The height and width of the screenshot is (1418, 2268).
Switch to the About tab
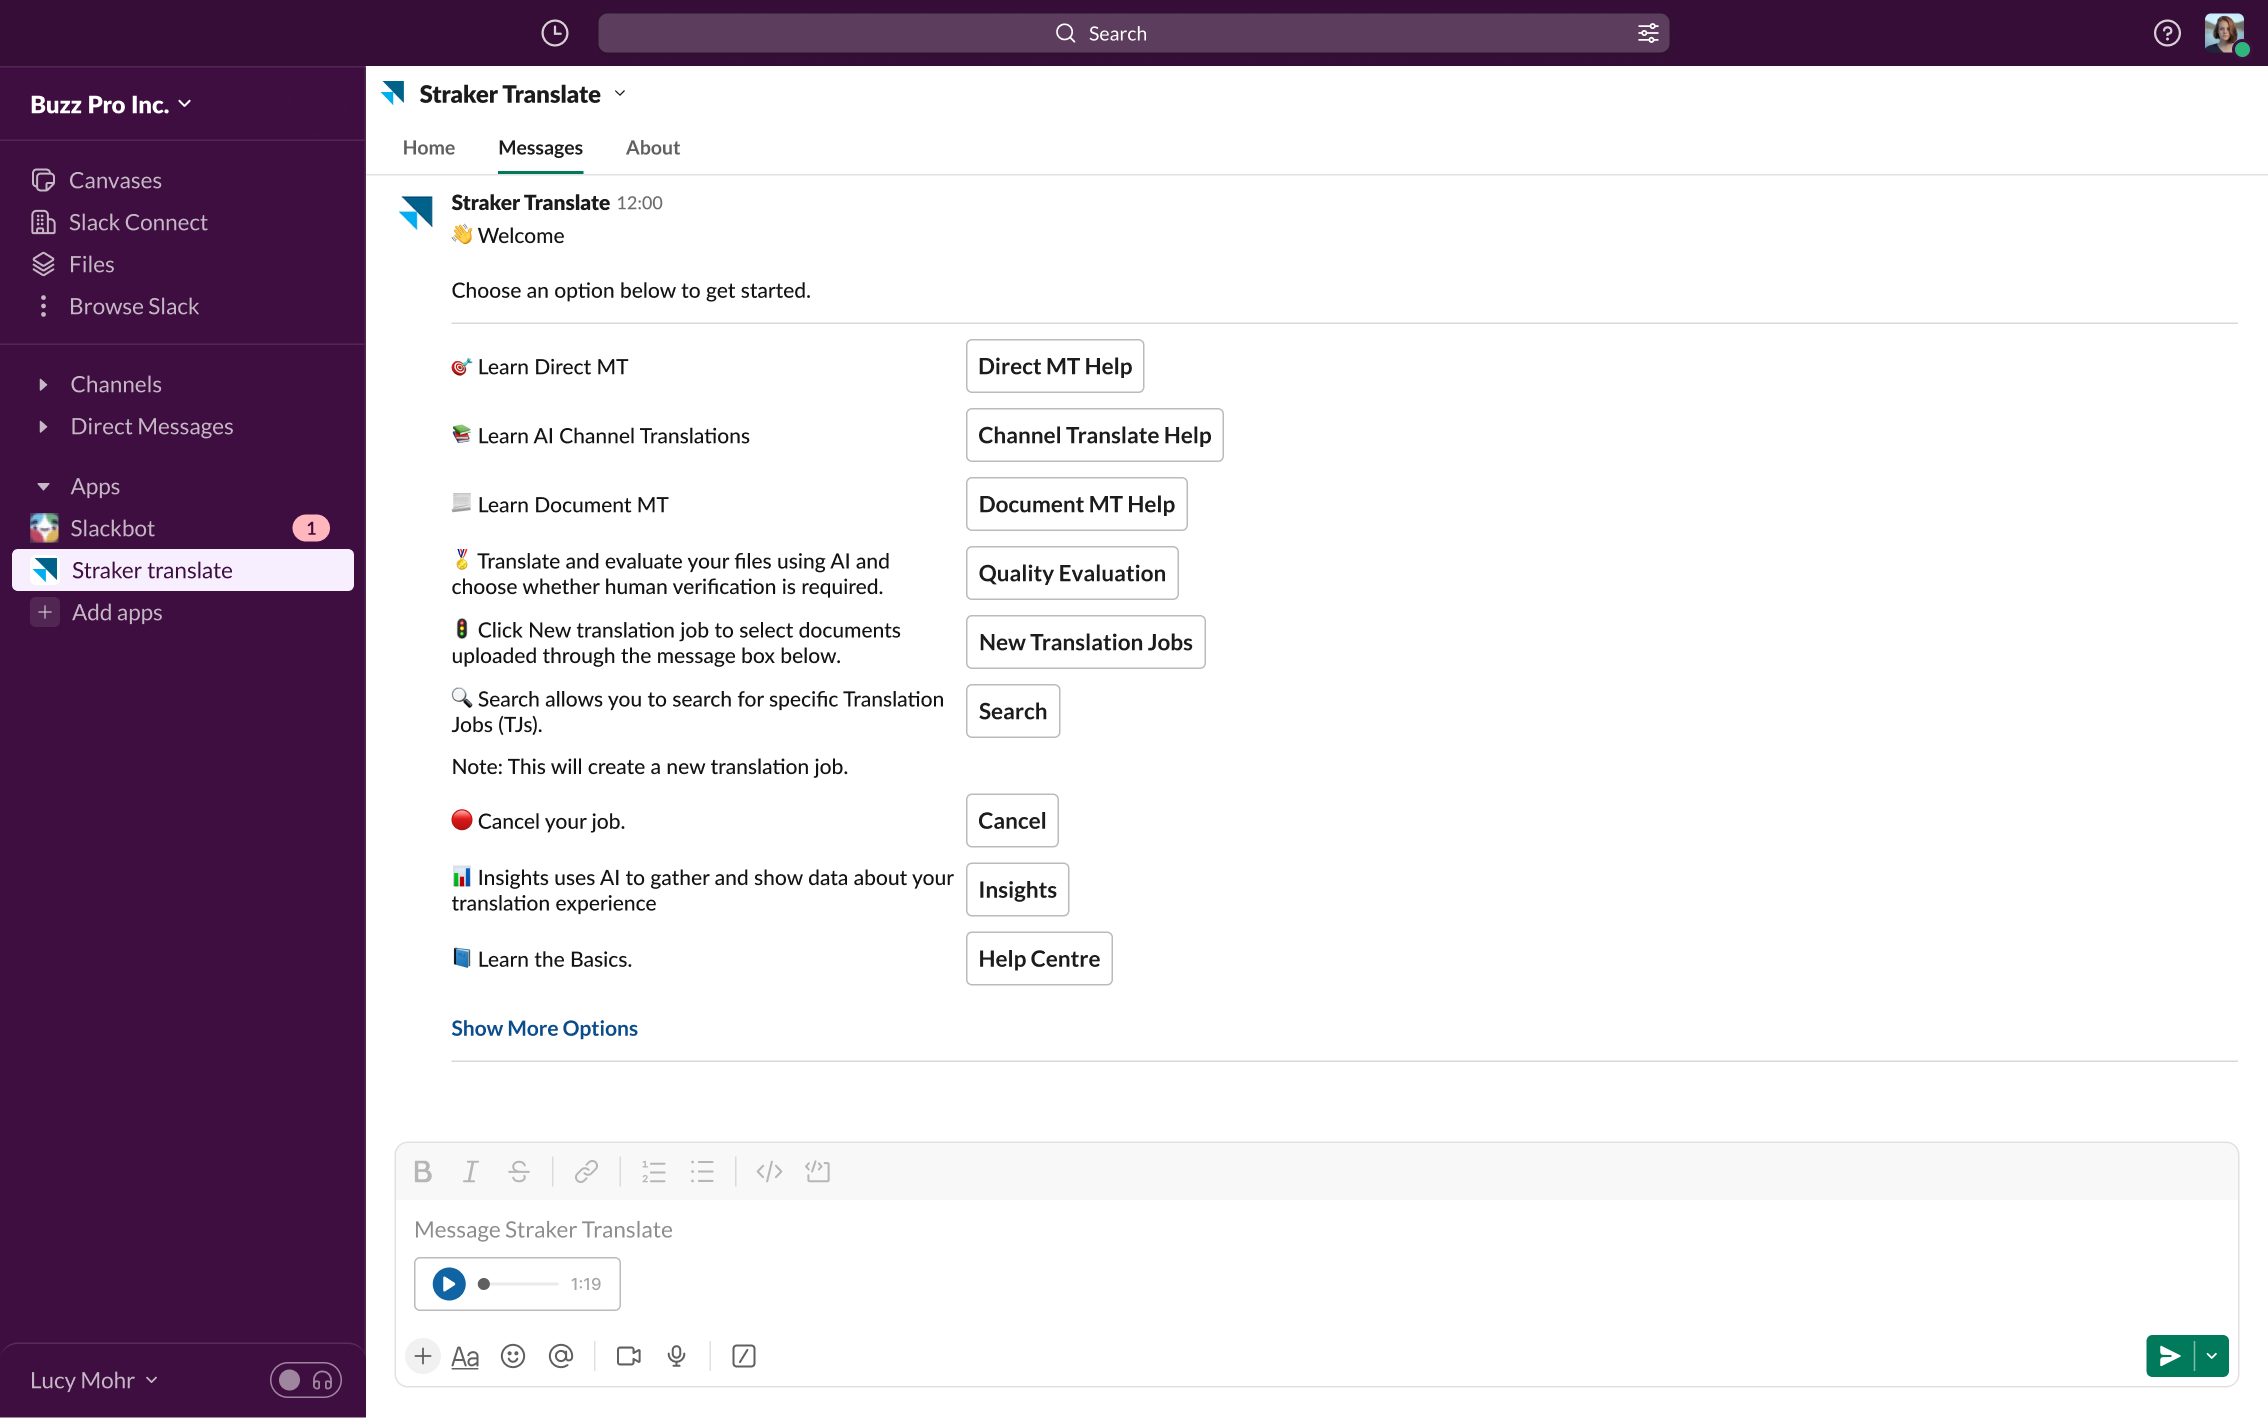pos(652,147)
